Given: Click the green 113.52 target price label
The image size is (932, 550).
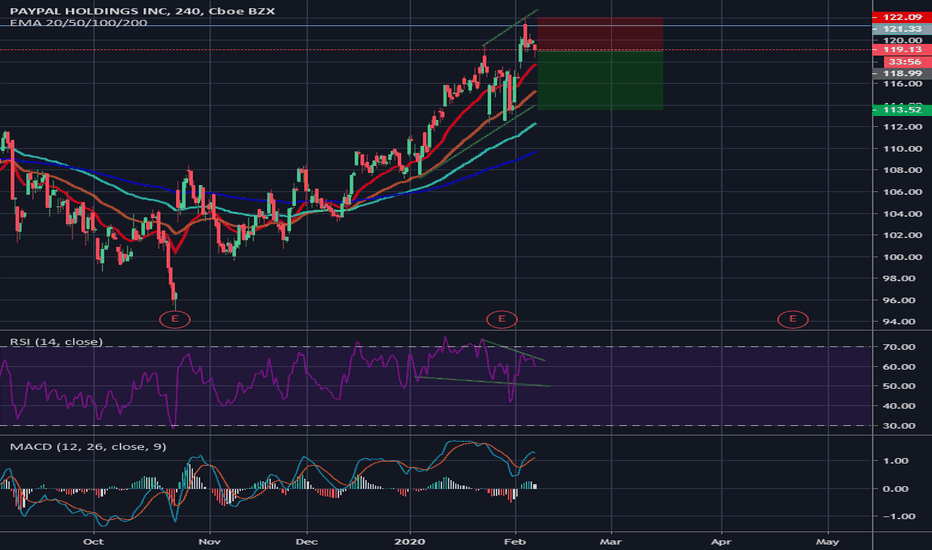Looking at the screenshot, I should (902, 109).
